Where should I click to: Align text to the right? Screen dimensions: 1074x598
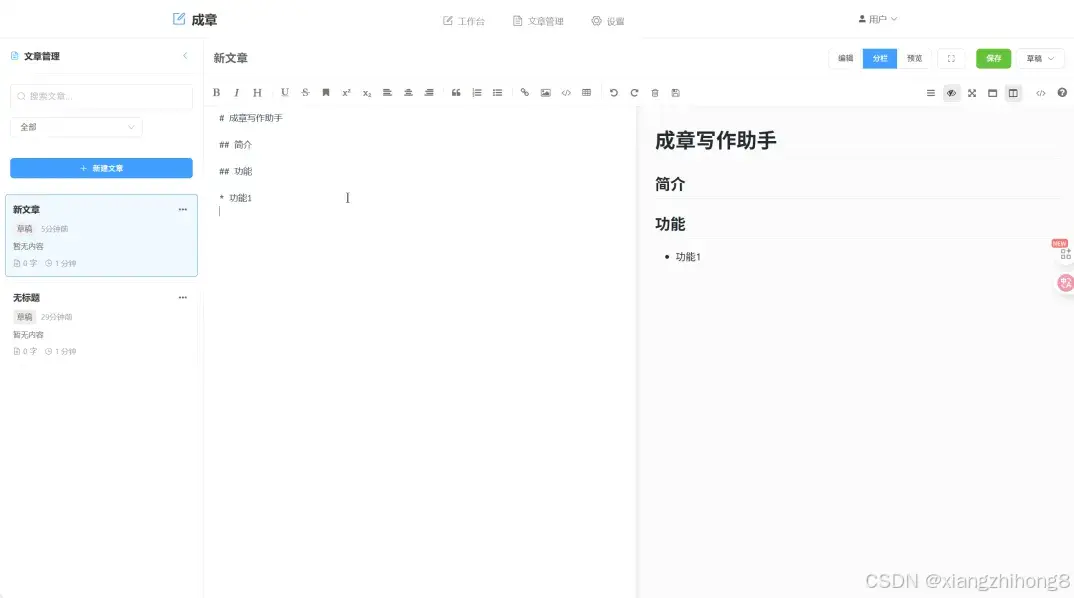[x=429, y=92]
